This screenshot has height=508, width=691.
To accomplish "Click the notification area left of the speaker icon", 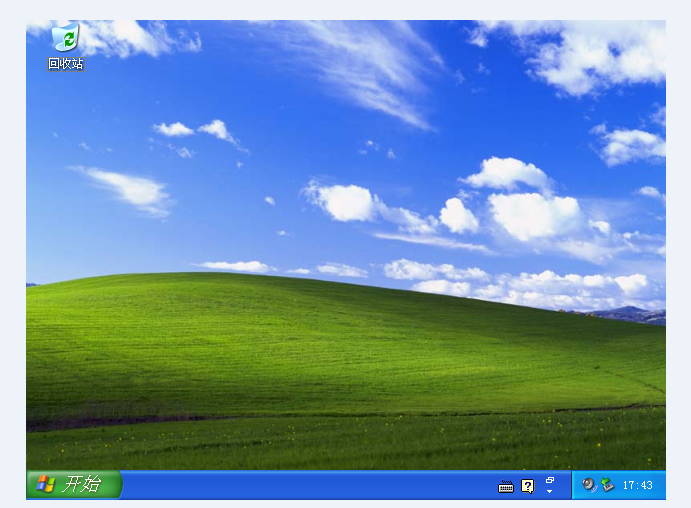I will pyautogui.click(x=577, y=486).
